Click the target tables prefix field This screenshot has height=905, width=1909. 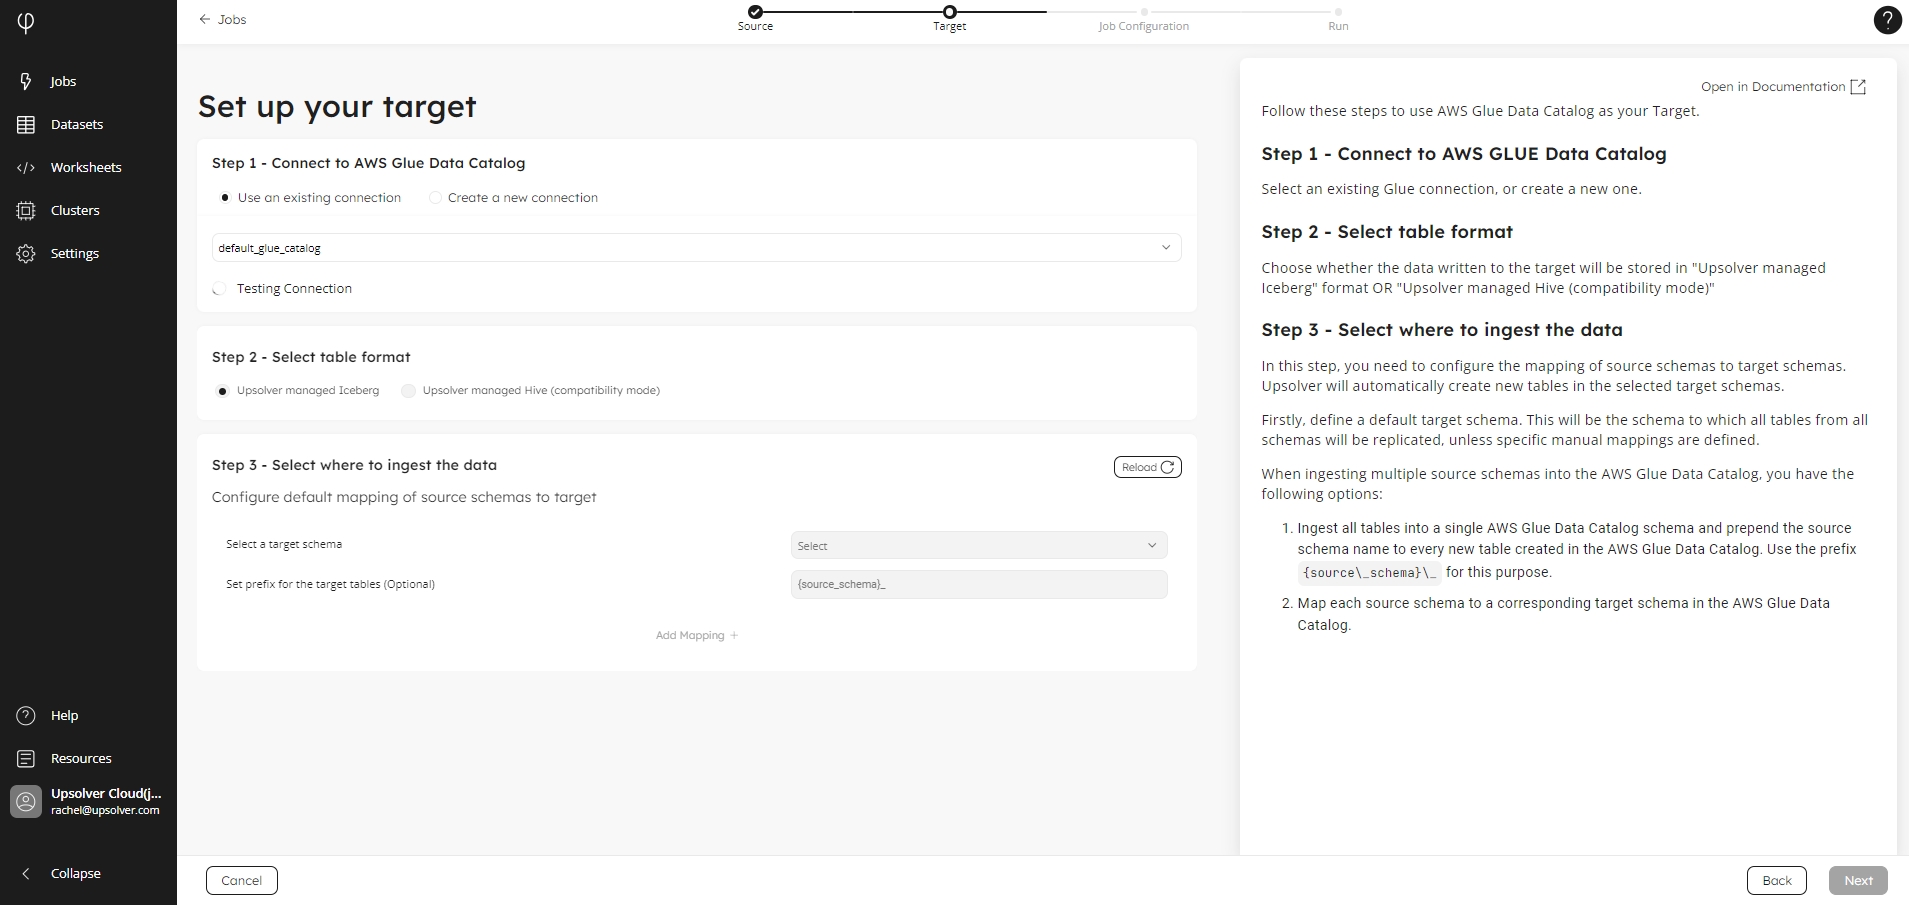coord(978,584)
